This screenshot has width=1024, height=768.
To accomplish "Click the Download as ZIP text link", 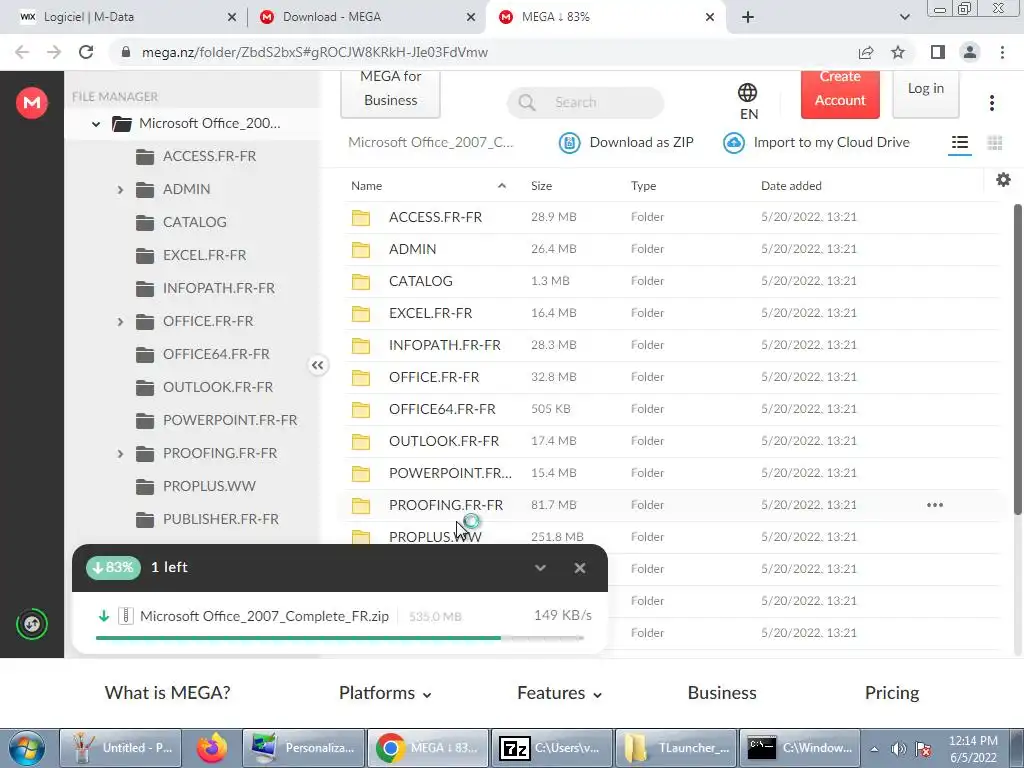I will click(x=641, y=142).
